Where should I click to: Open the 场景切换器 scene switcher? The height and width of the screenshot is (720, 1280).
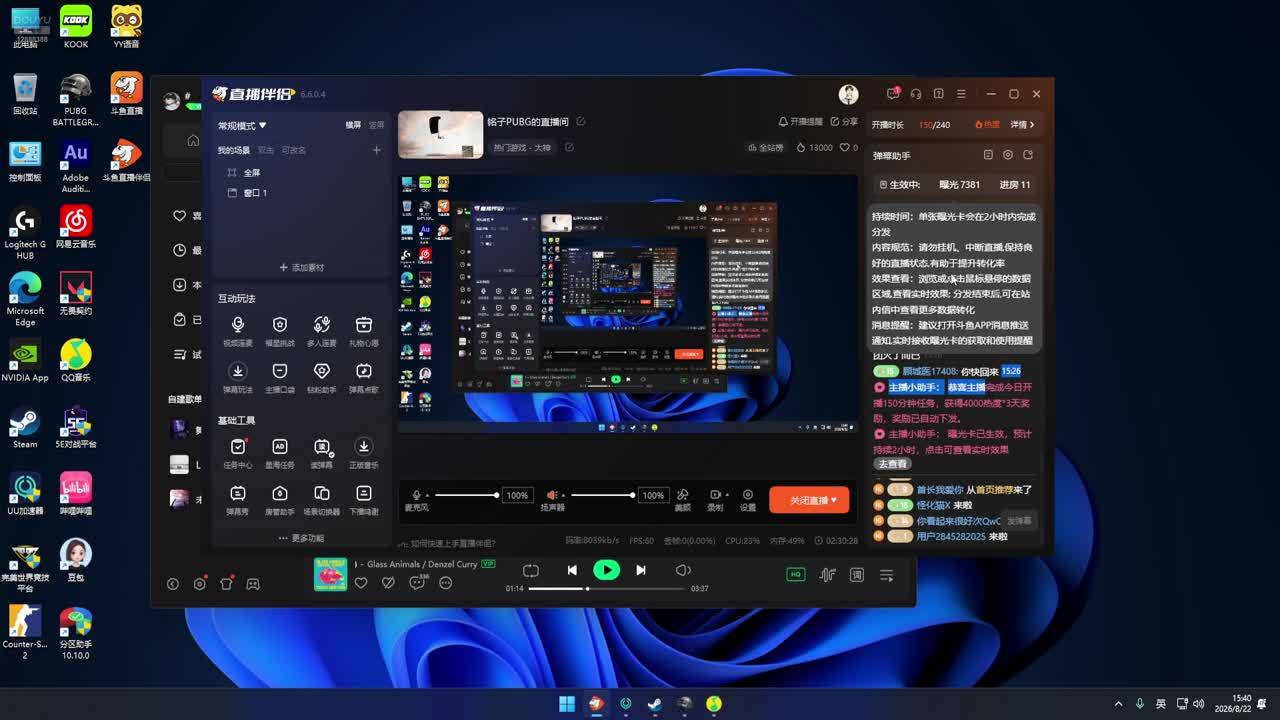322,500
